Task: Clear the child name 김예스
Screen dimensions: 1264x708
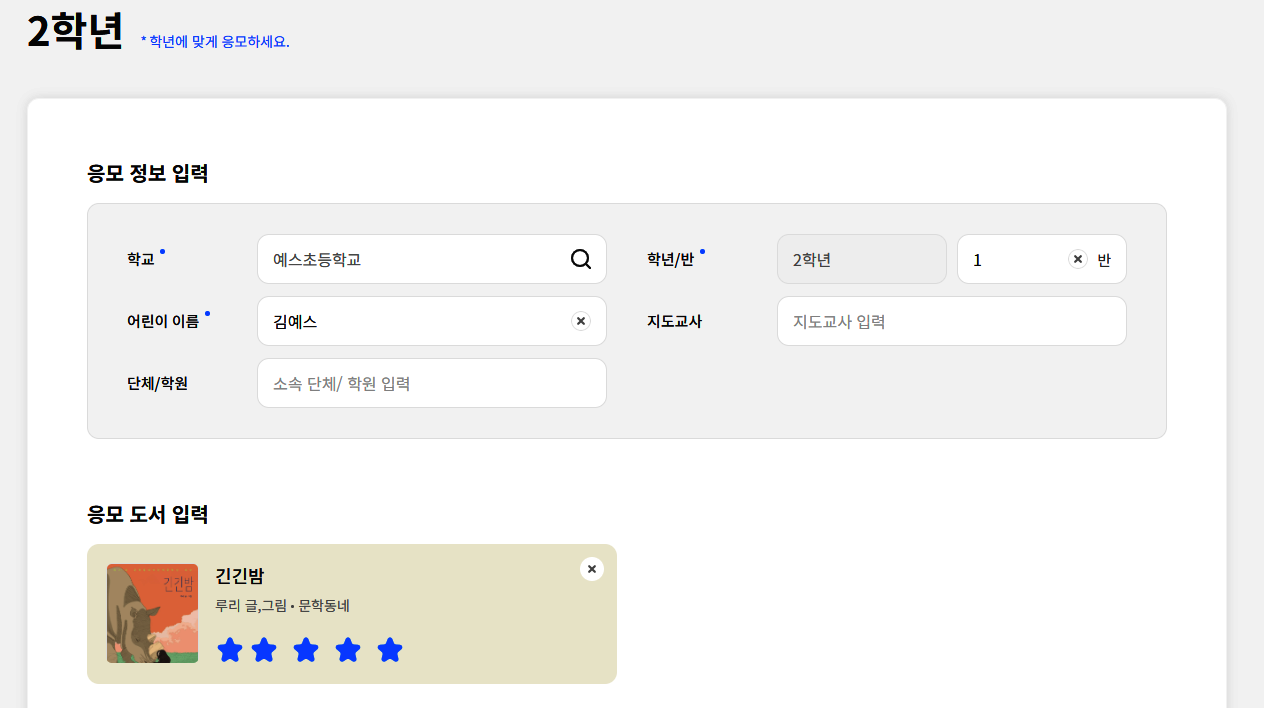Action: (581, 321)
